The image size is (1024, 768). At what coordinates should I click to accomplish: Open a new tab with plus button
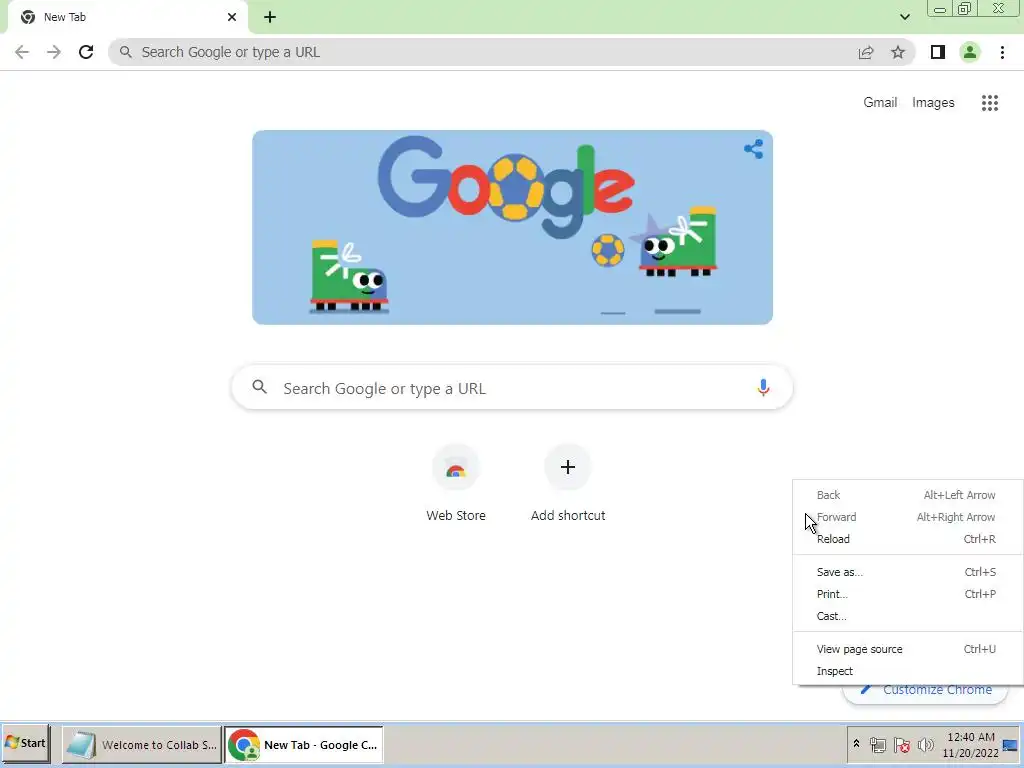(270, 17)
